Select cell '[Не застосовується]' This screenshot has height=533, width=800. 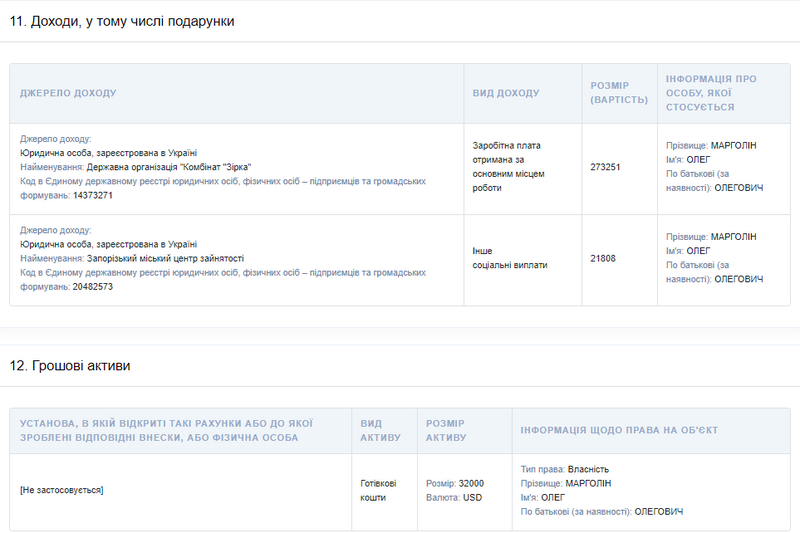62,490
